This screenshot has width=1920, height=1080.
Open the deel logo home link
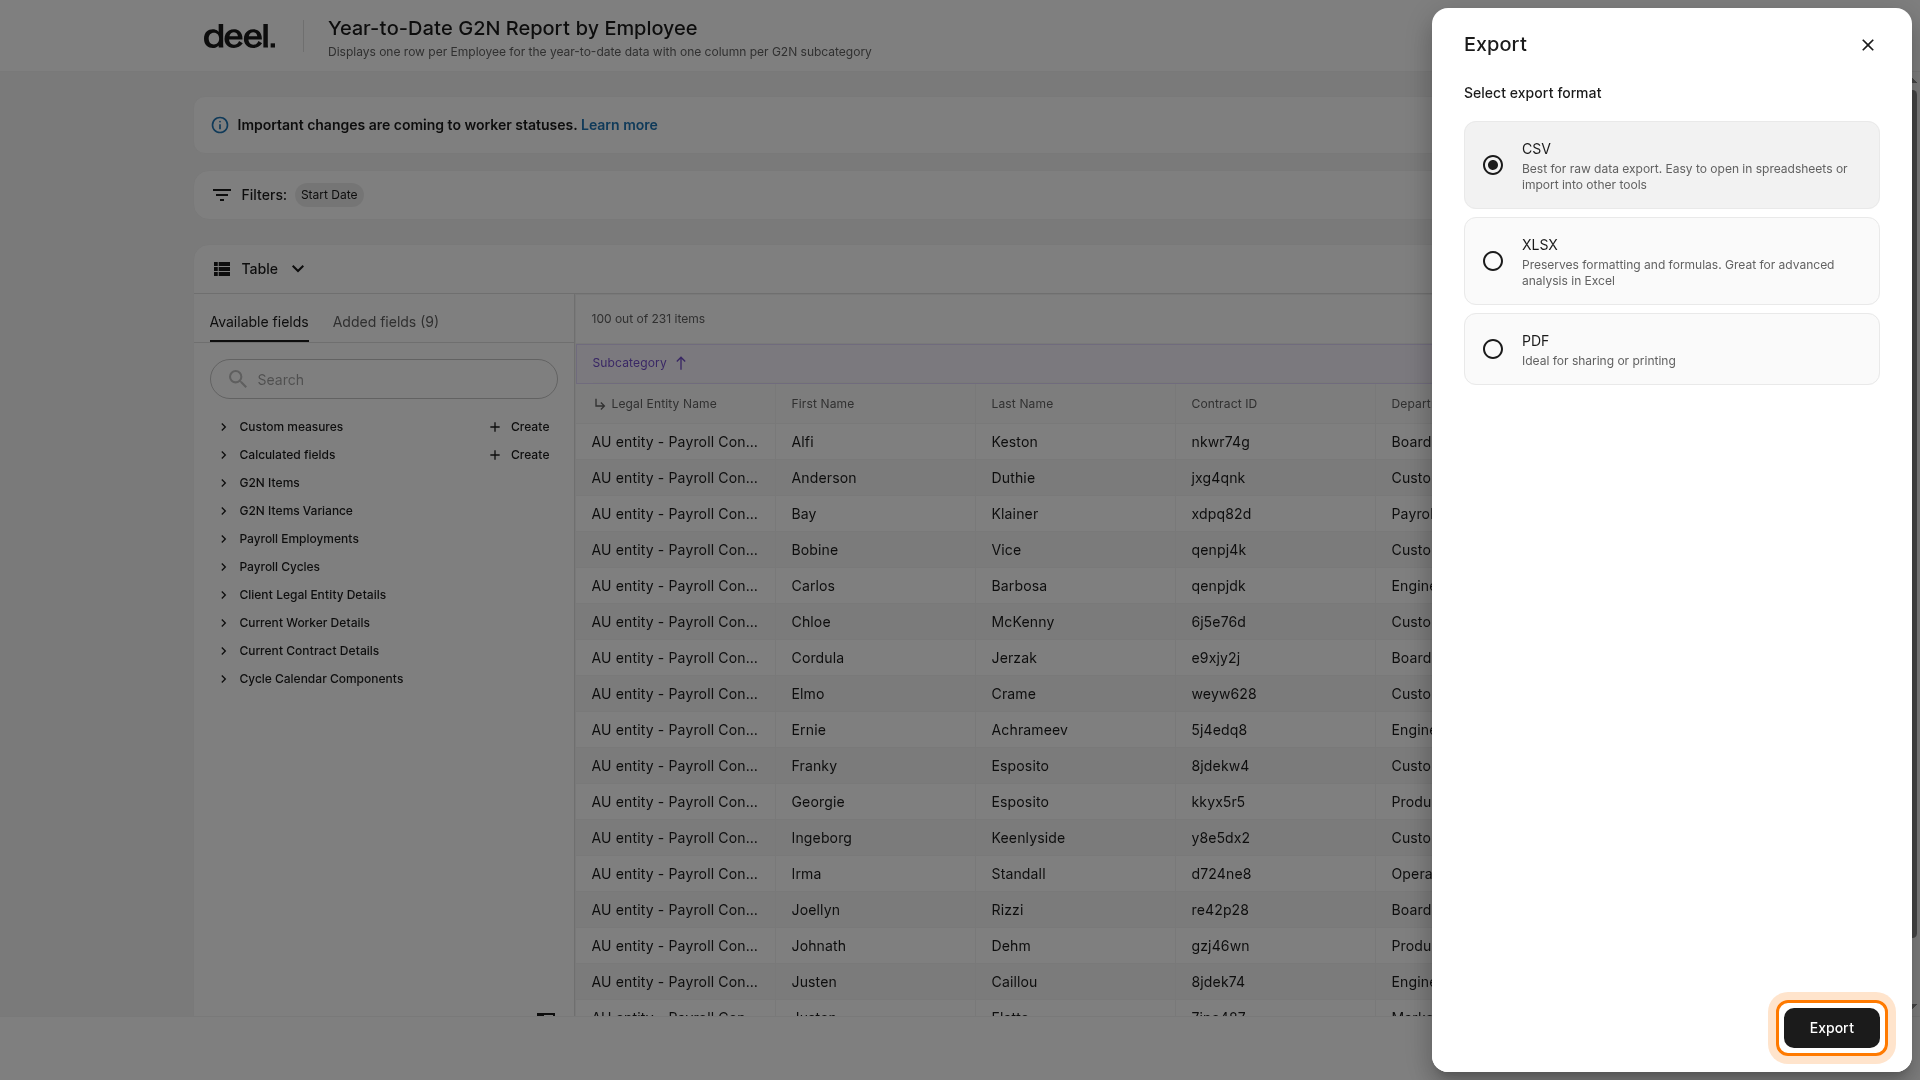point(239,37)
